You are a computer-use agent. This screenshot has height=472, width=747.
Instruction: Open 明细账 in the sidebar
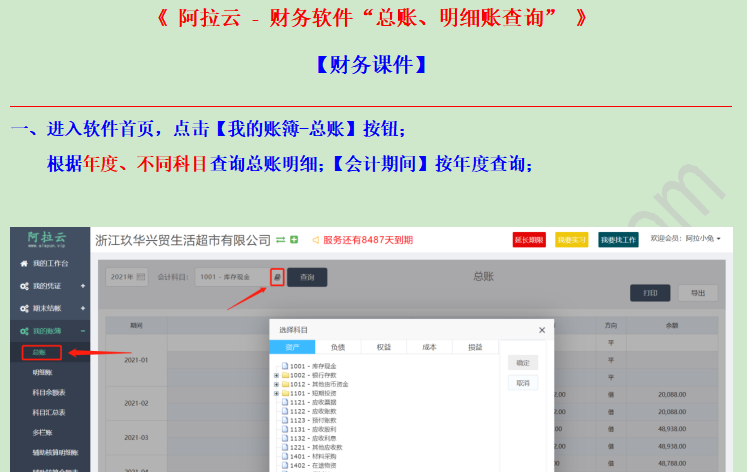42,372
